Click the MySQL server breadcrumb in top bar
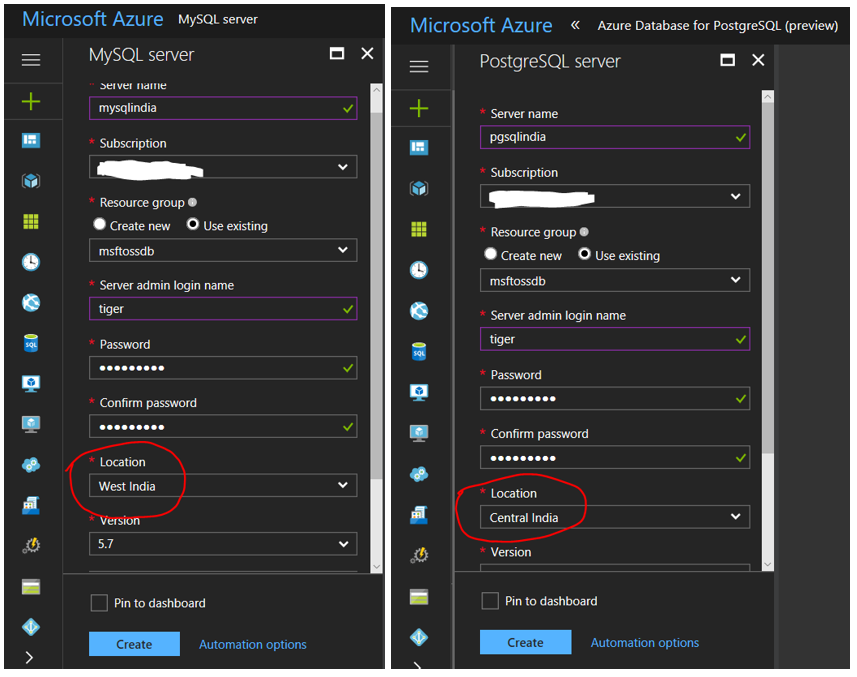The width and height of the screenshot is (857, 677). click(x=217, y=19)
